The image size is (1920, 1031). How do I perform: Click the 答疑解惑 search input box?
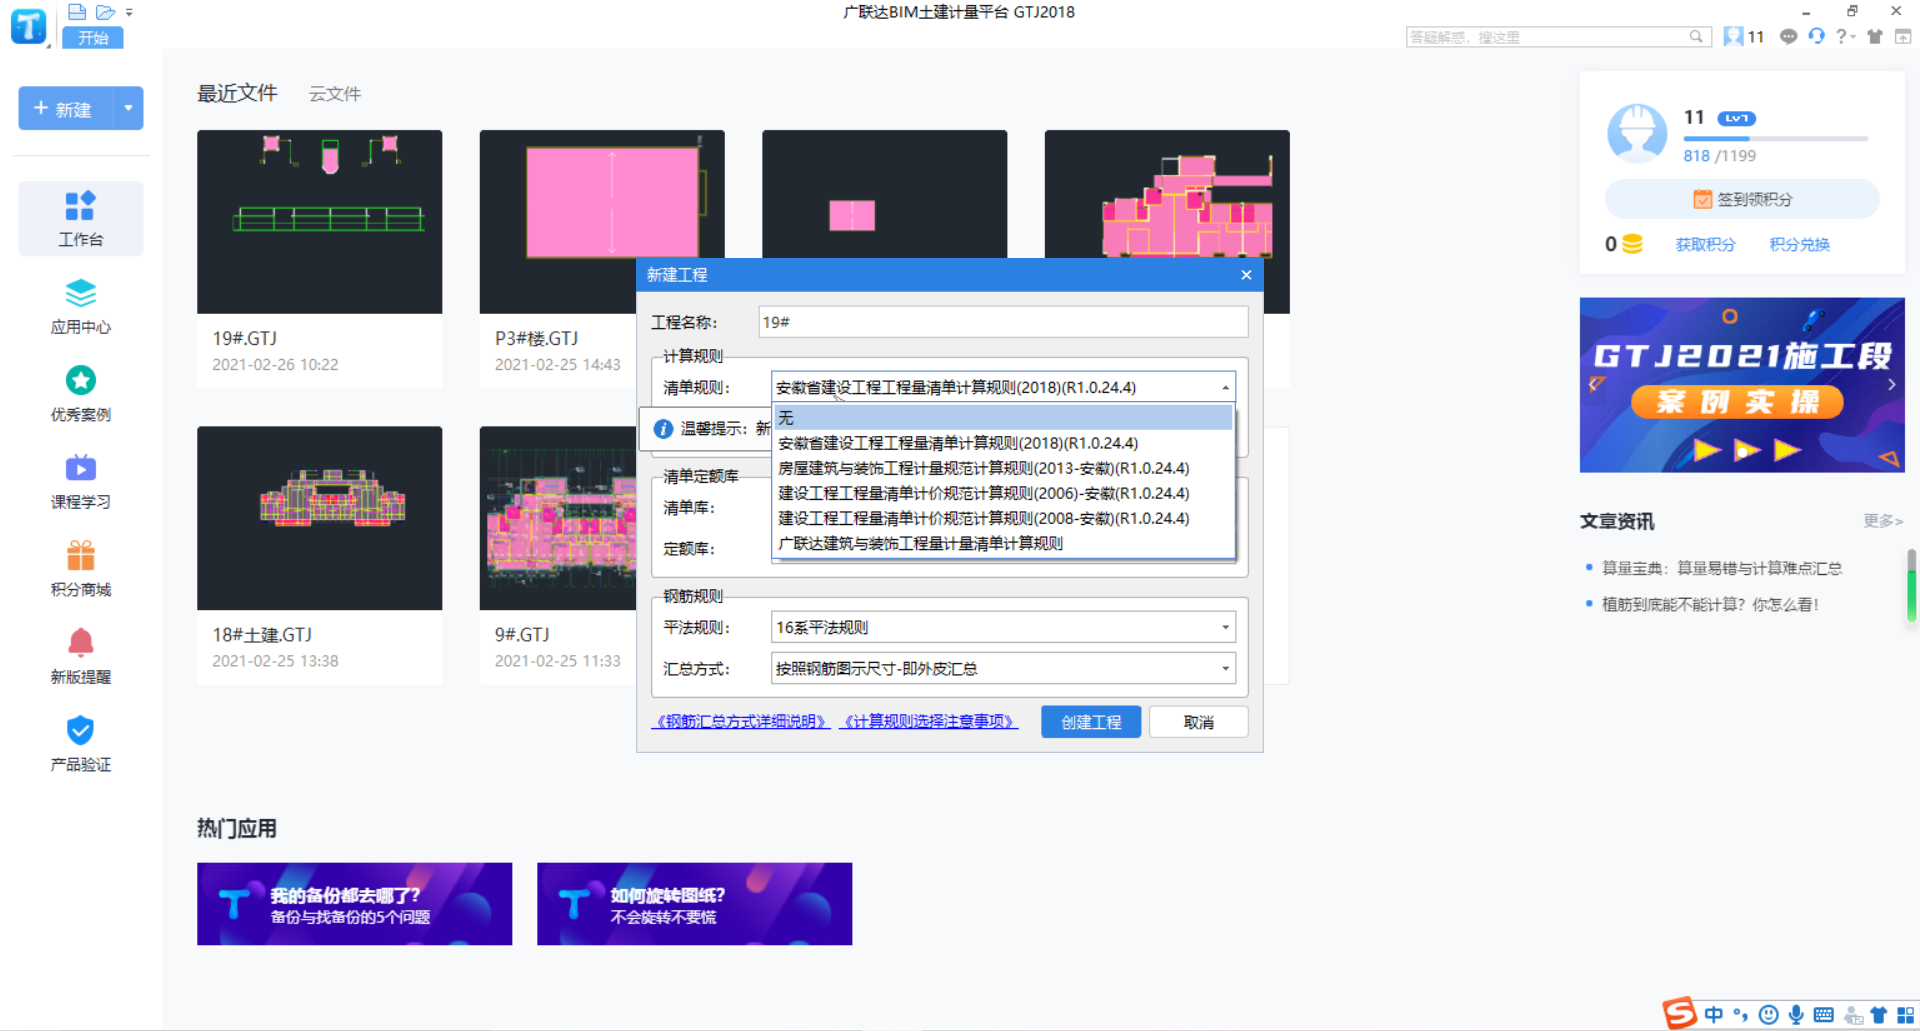point(1546,37)
